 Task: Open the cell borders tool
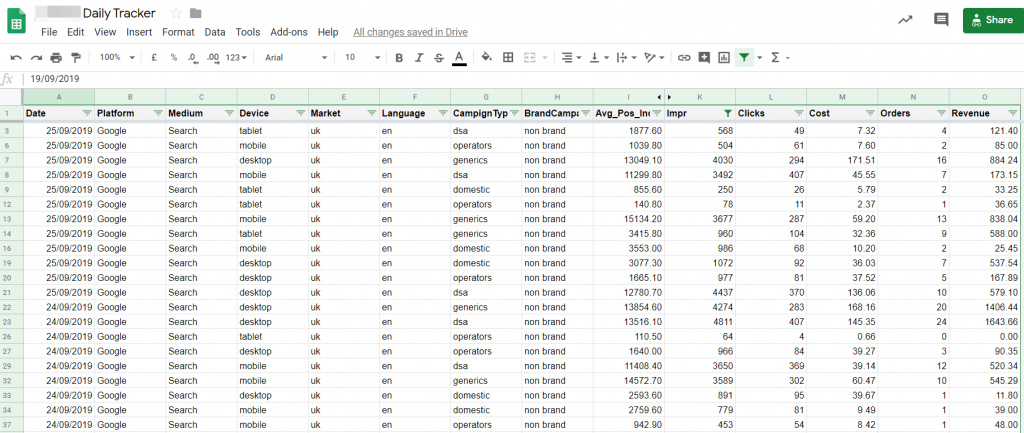pos(508,58)
